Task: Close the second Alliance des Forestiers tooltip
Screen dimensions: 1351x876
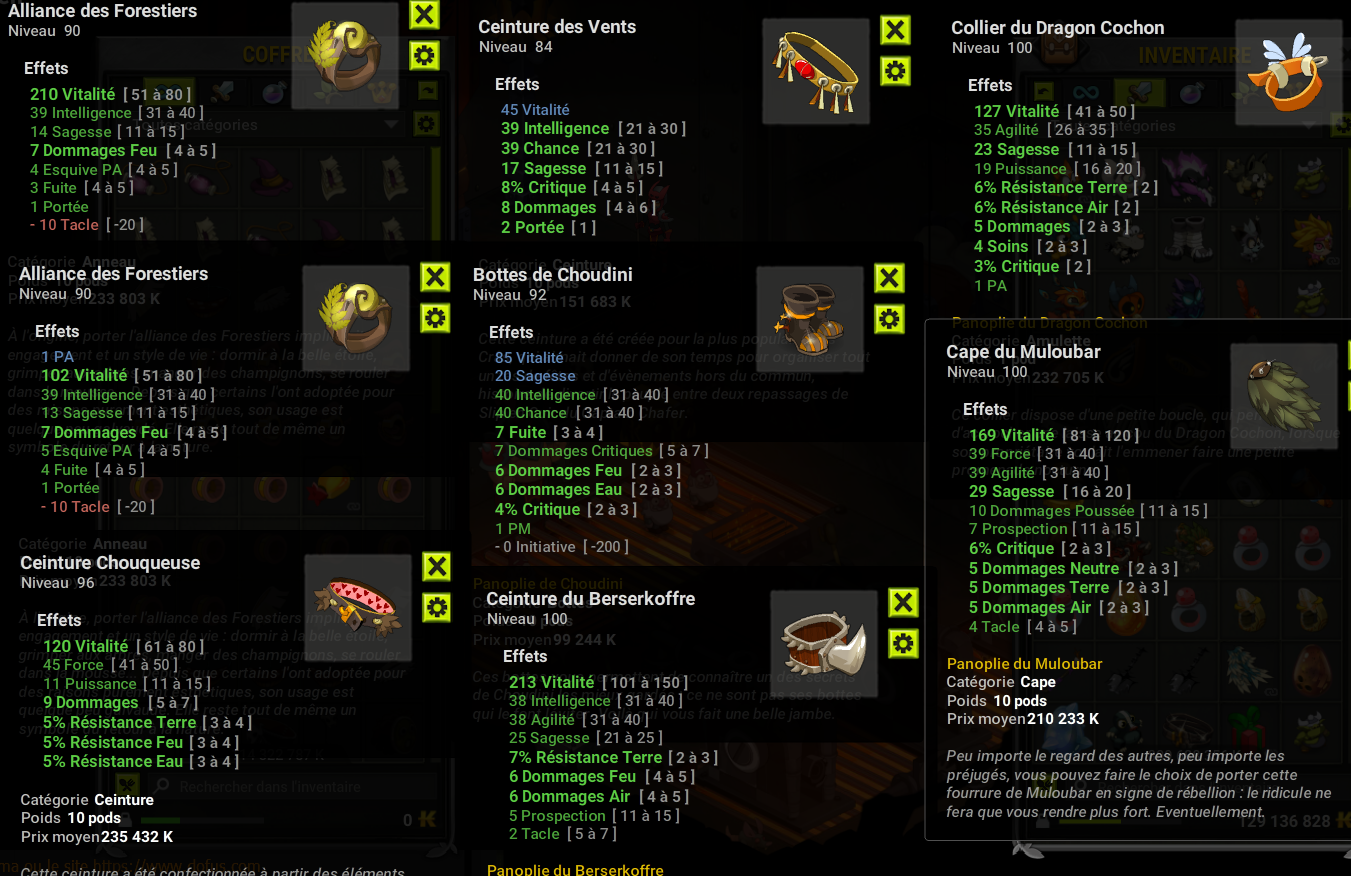Action: pyautogui.click(x=435, y=277)
